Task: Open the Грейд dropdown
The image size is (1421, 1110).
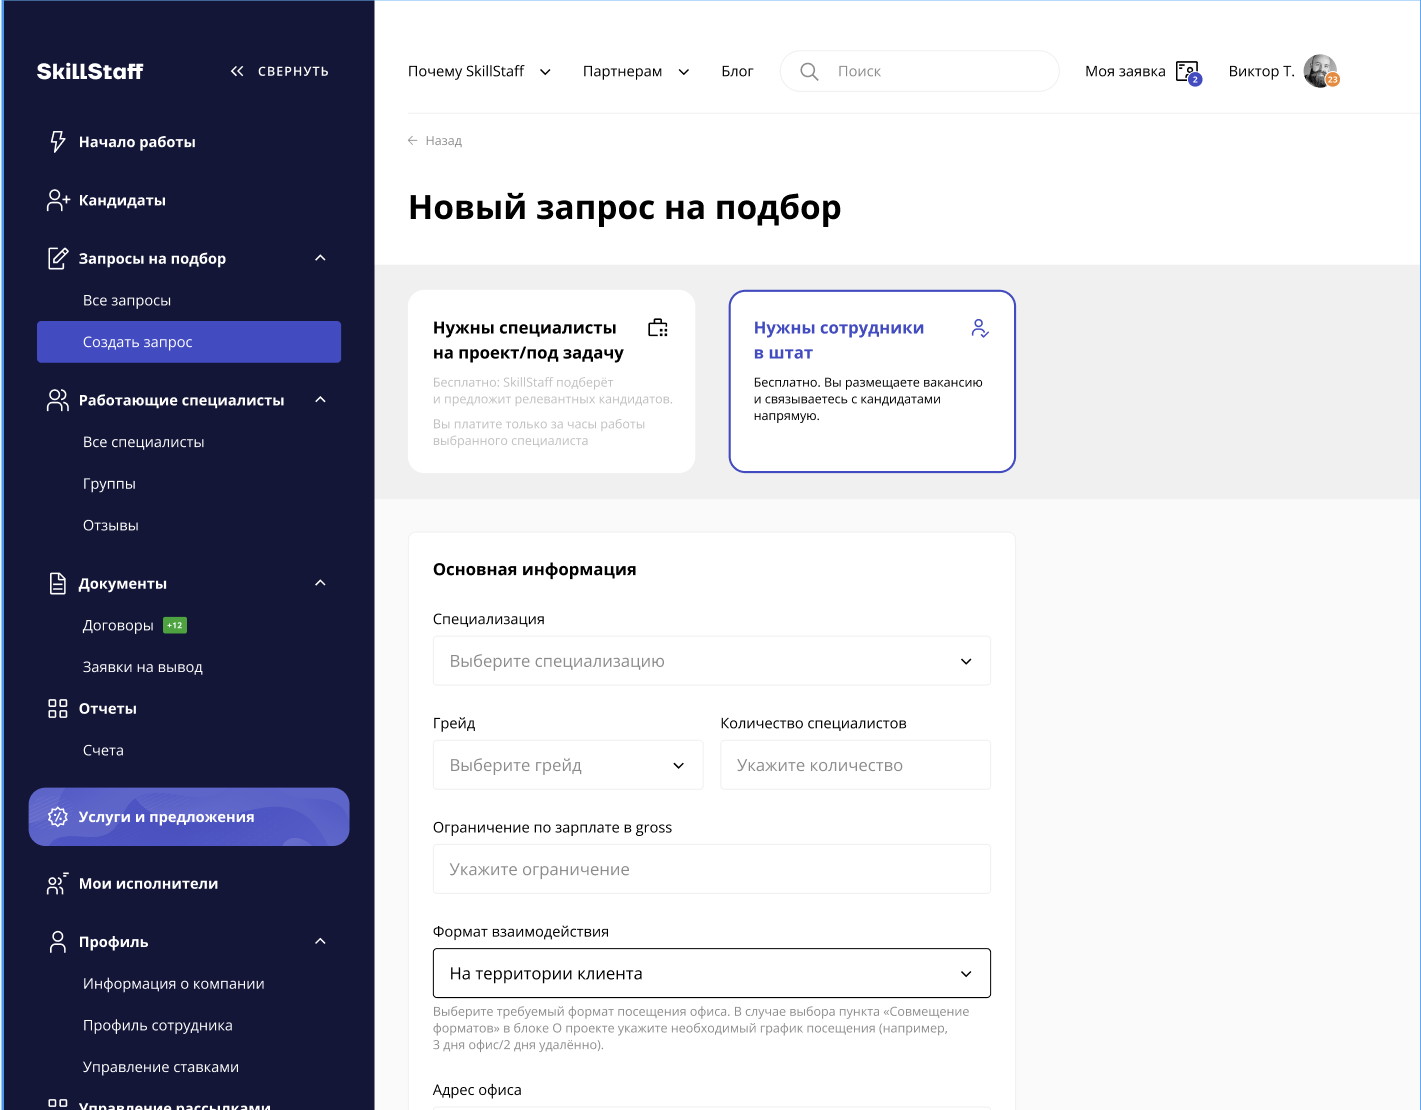Action: (568, 765)
